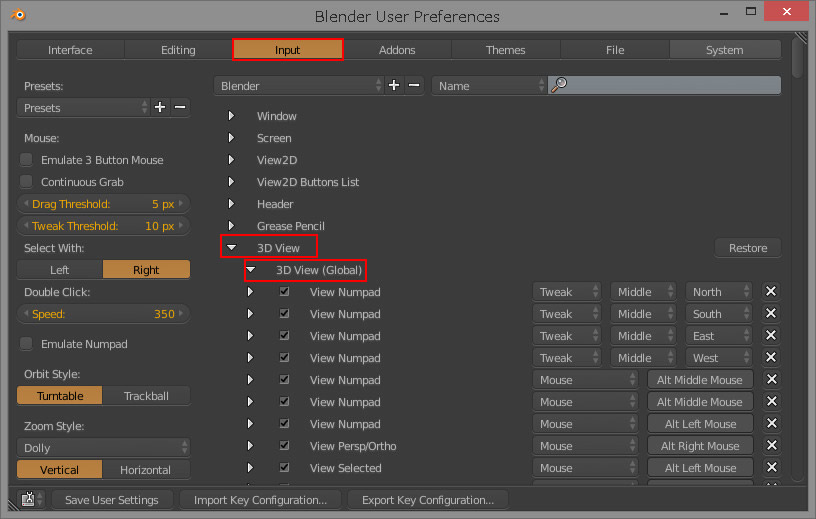Delete the Tweak Middle South keymap entry
Screen dimensions: 816x519
[771, 313]
